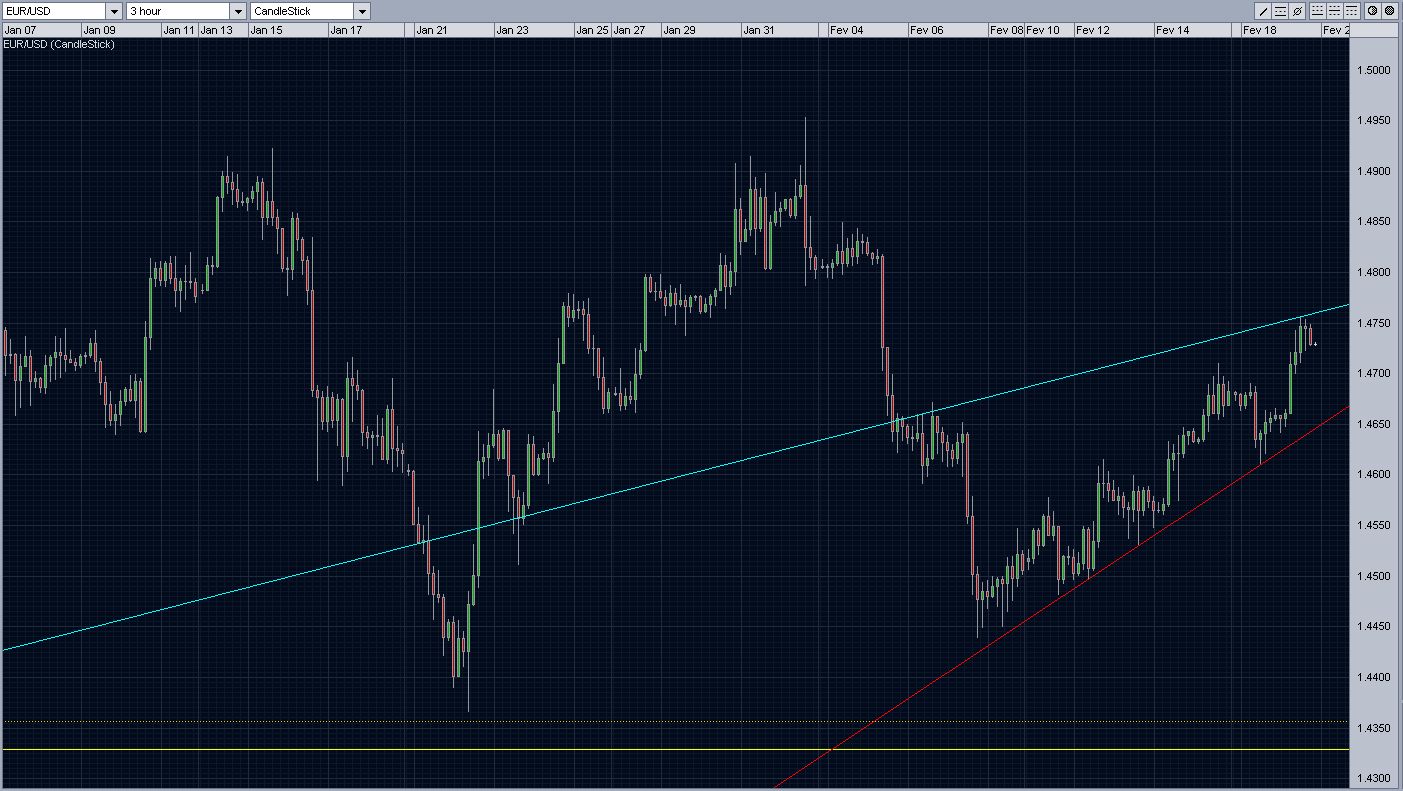The height and width of the screenshot is (791, 1403).
Task: Select the dotted yellow horizontal line
Action: [674, 721]
